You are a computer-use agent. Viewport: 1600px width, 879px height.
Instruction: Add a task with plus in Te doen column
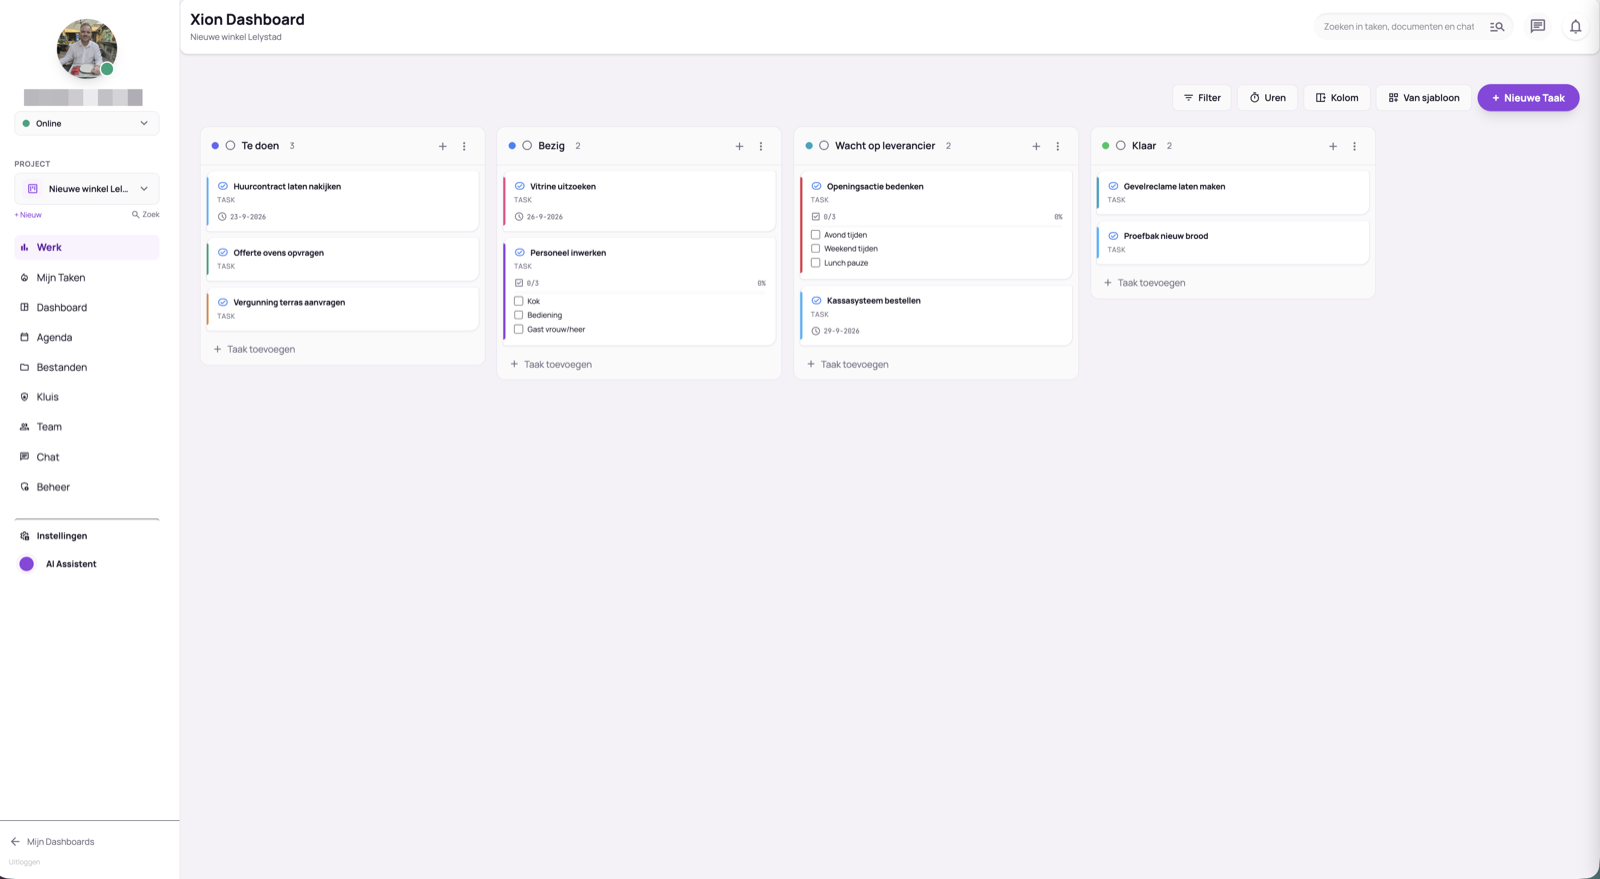(x=443, y=146)
